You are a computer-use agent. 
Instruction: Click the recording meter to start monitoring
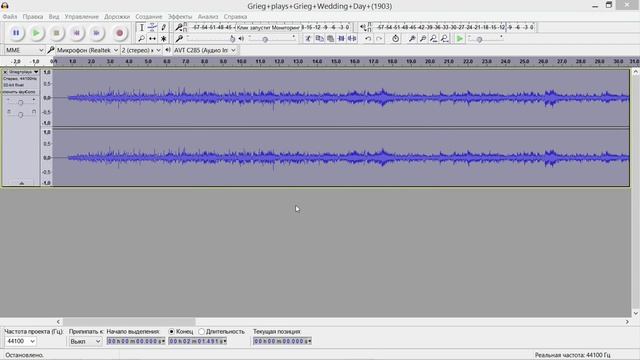pos(270,27)
